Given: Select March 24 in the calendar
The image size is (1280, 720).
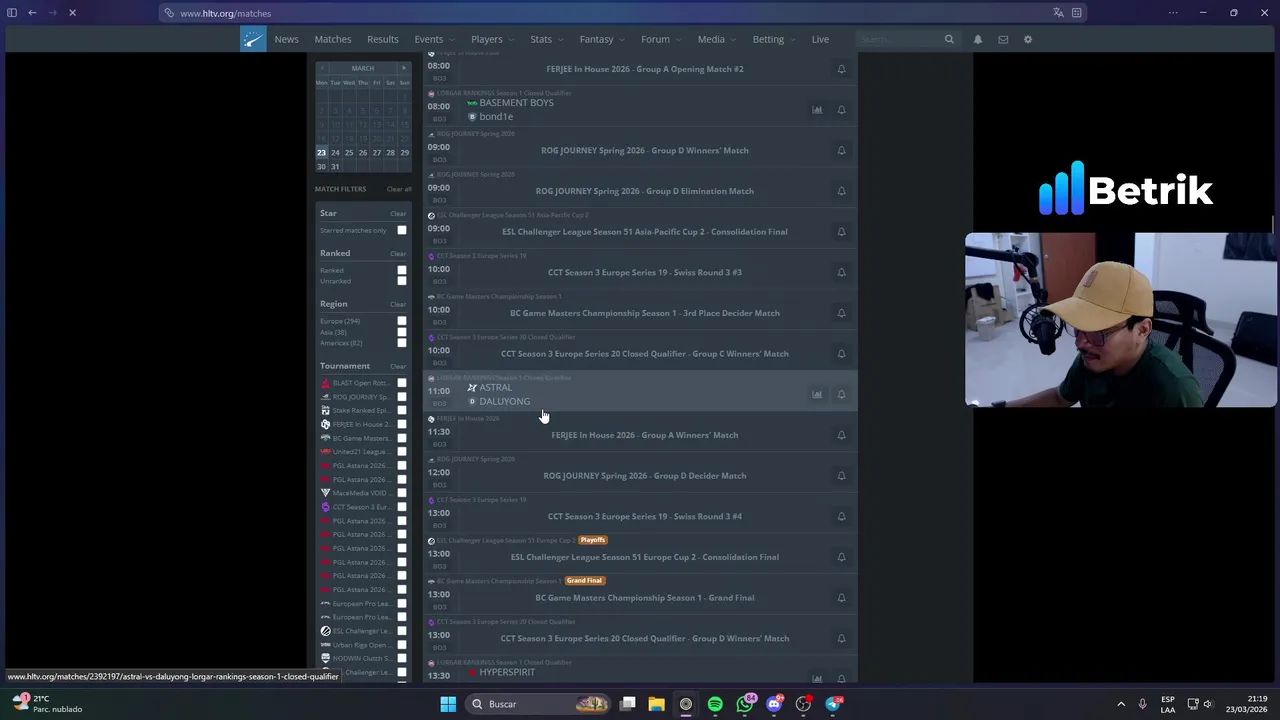Looking at the screenshot, I should click(x=335, y=152).
